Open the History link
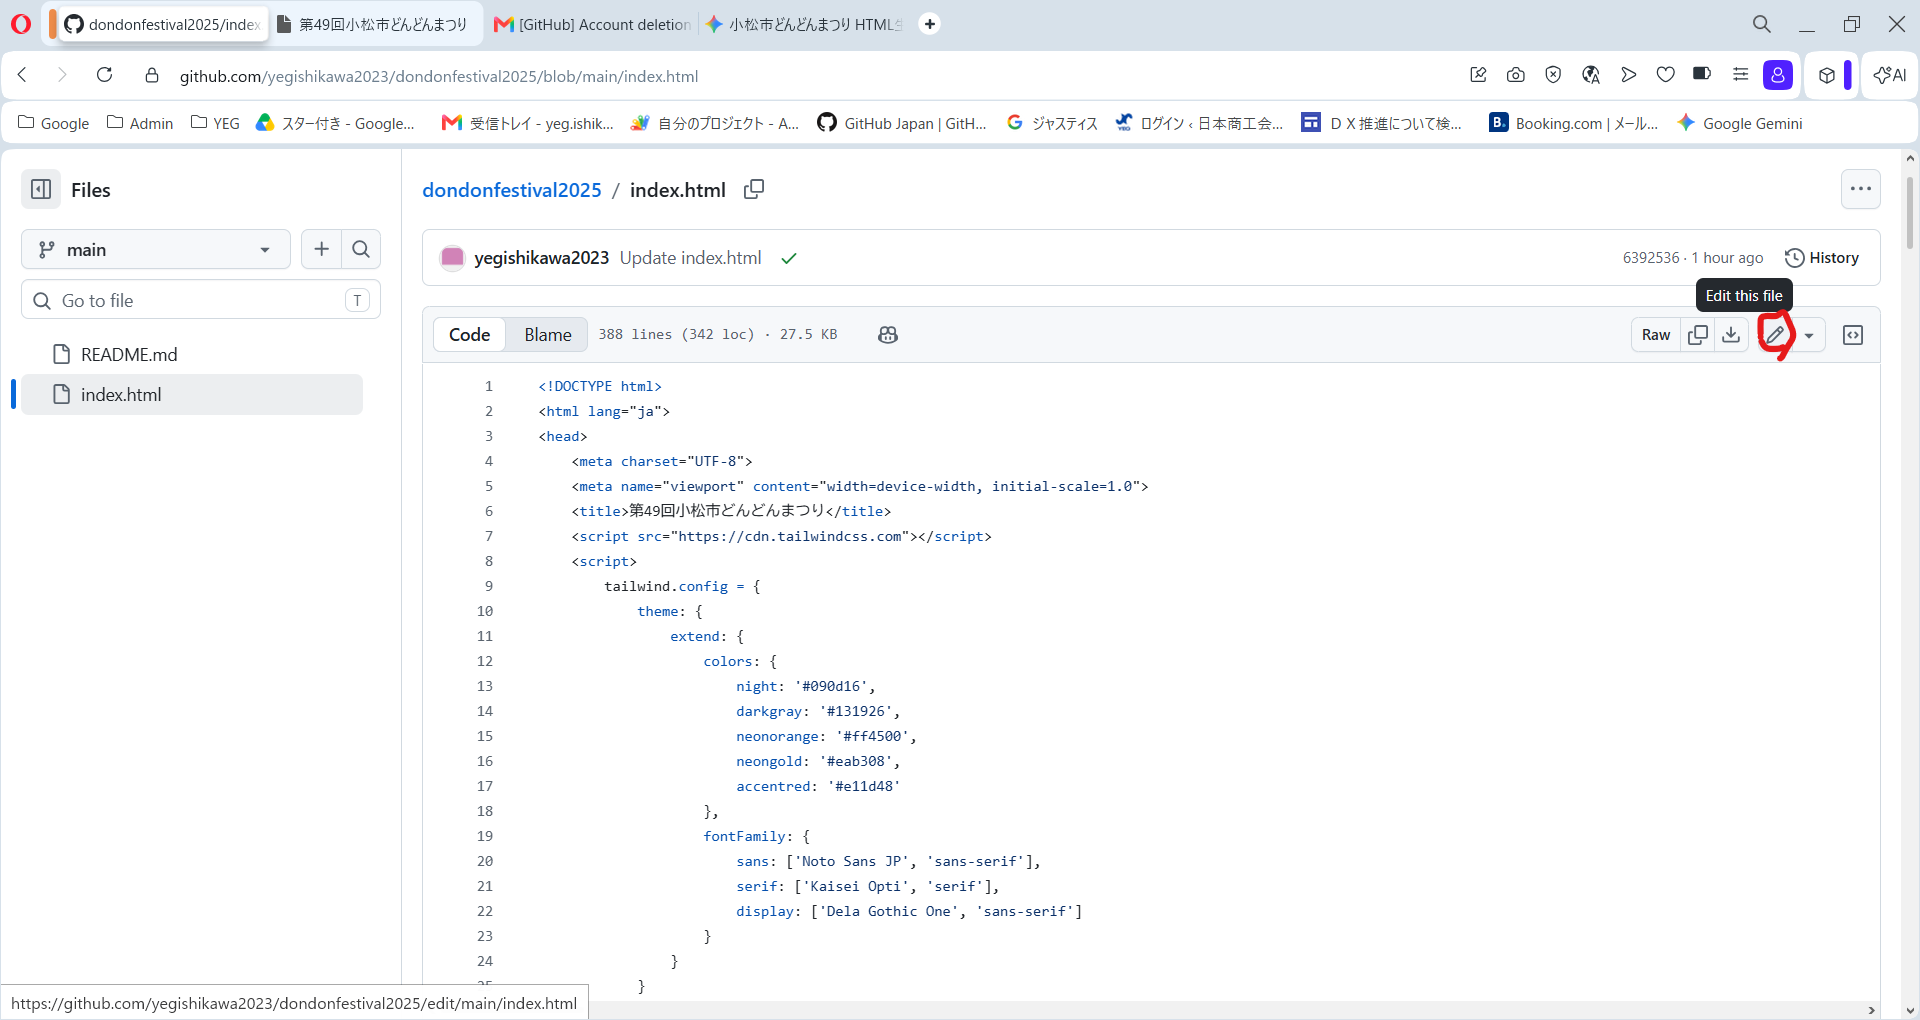 click(1822, 258)
